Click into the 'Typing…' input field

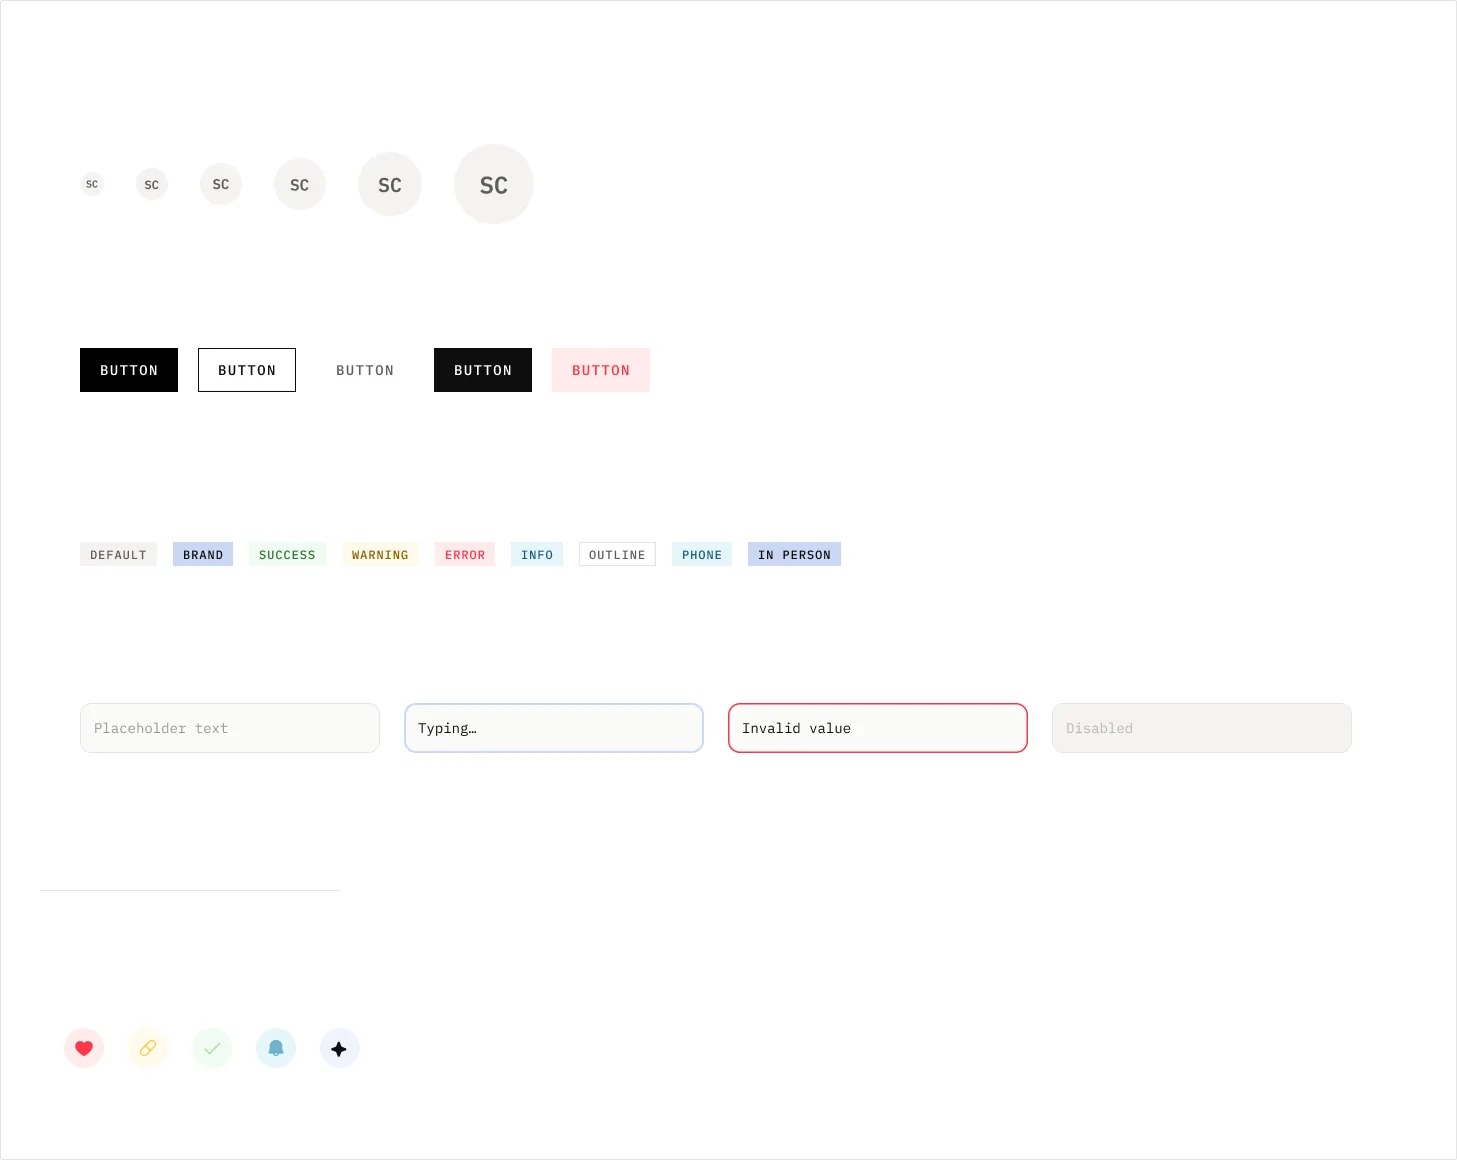point(554,728)
